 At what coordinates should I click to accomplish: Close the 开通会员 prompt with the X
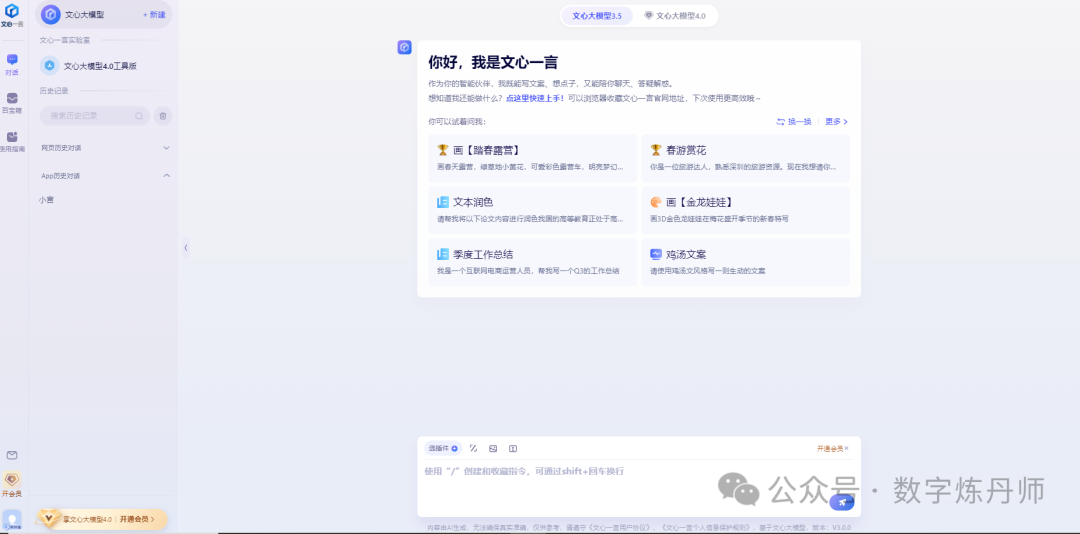[847, 449]
